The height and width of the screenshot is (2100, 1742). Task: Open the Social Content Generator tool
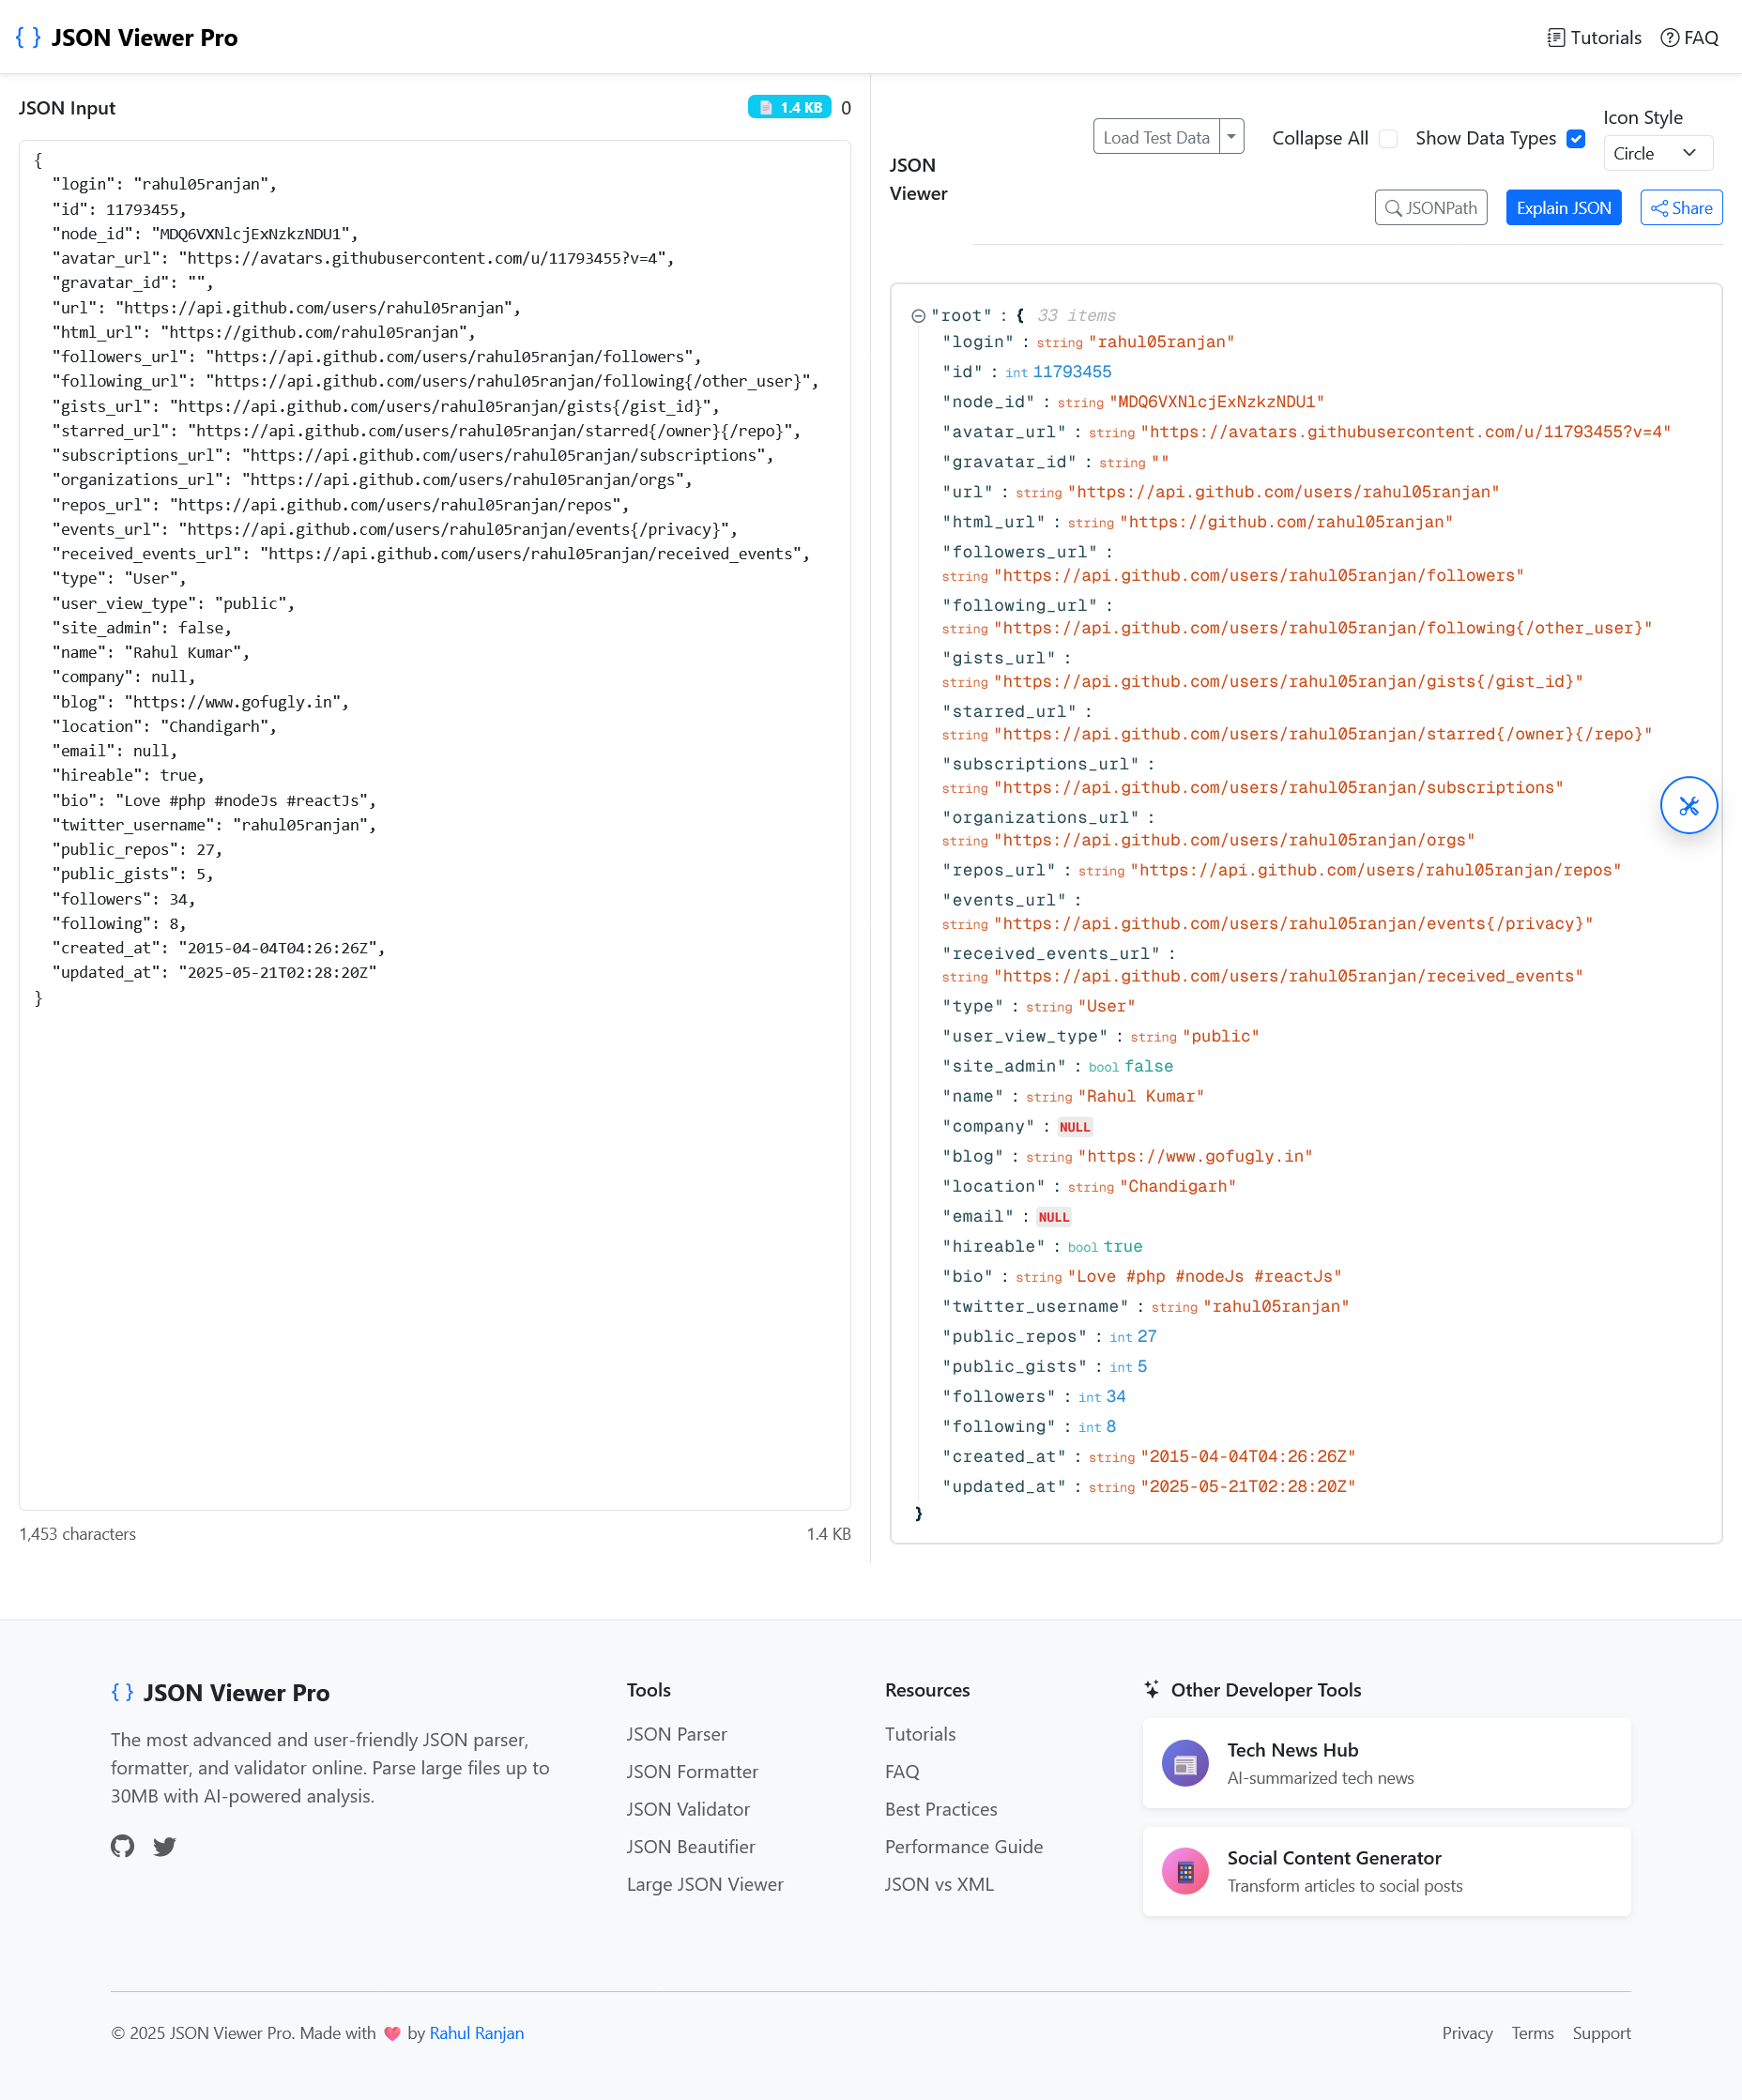tap(1385, 1870)
